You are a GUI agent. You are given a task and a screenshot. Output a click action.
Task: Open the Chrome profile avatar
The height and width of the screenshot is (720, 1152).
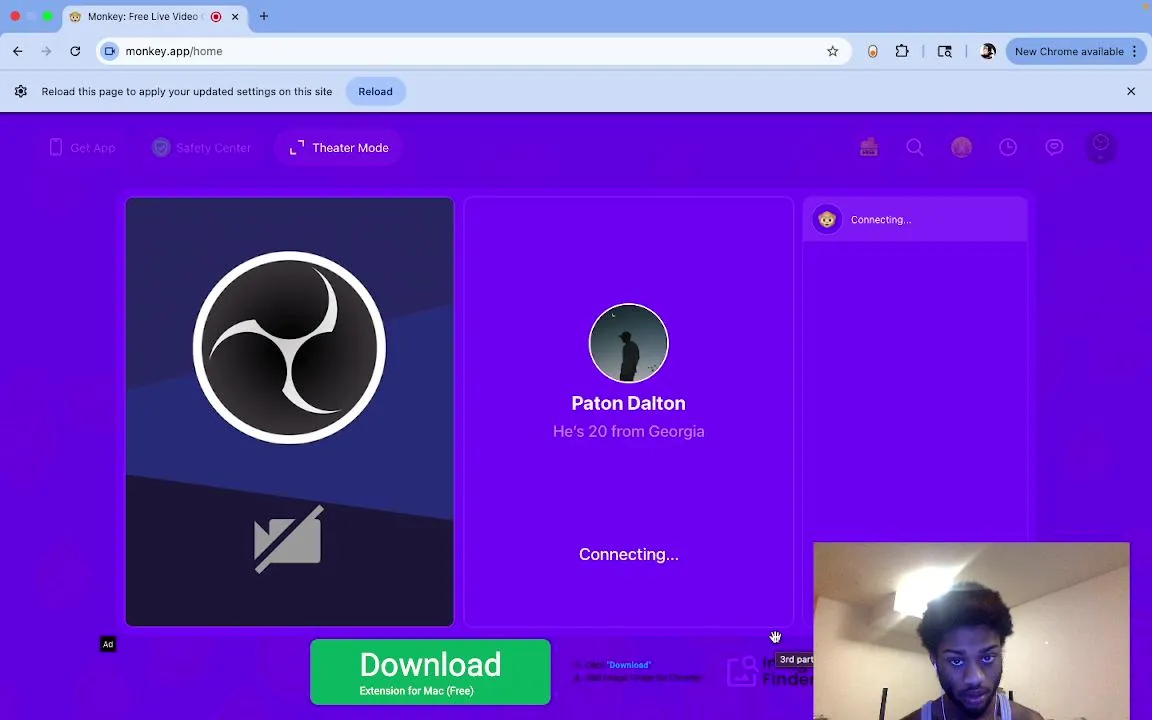tap(988, 51)
